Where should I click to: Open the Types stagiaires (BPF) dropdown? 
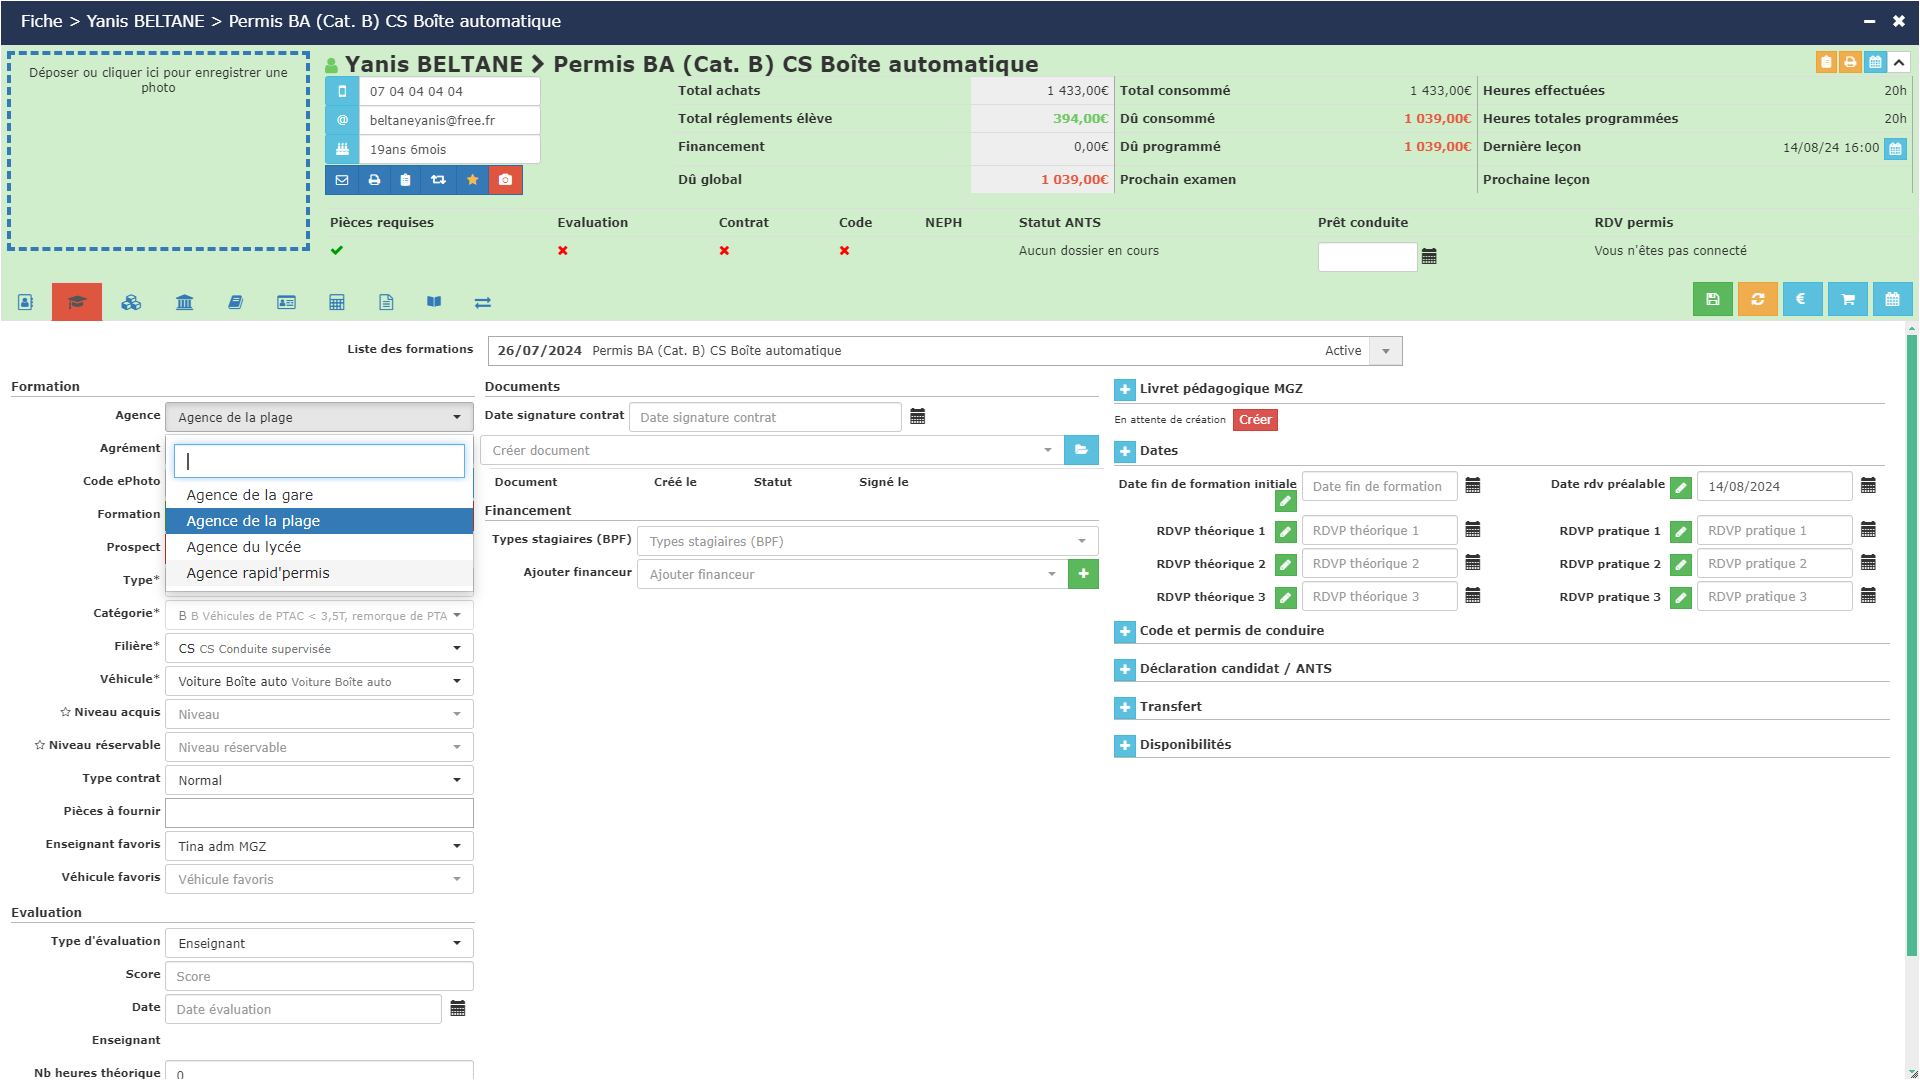pos(867,541)
